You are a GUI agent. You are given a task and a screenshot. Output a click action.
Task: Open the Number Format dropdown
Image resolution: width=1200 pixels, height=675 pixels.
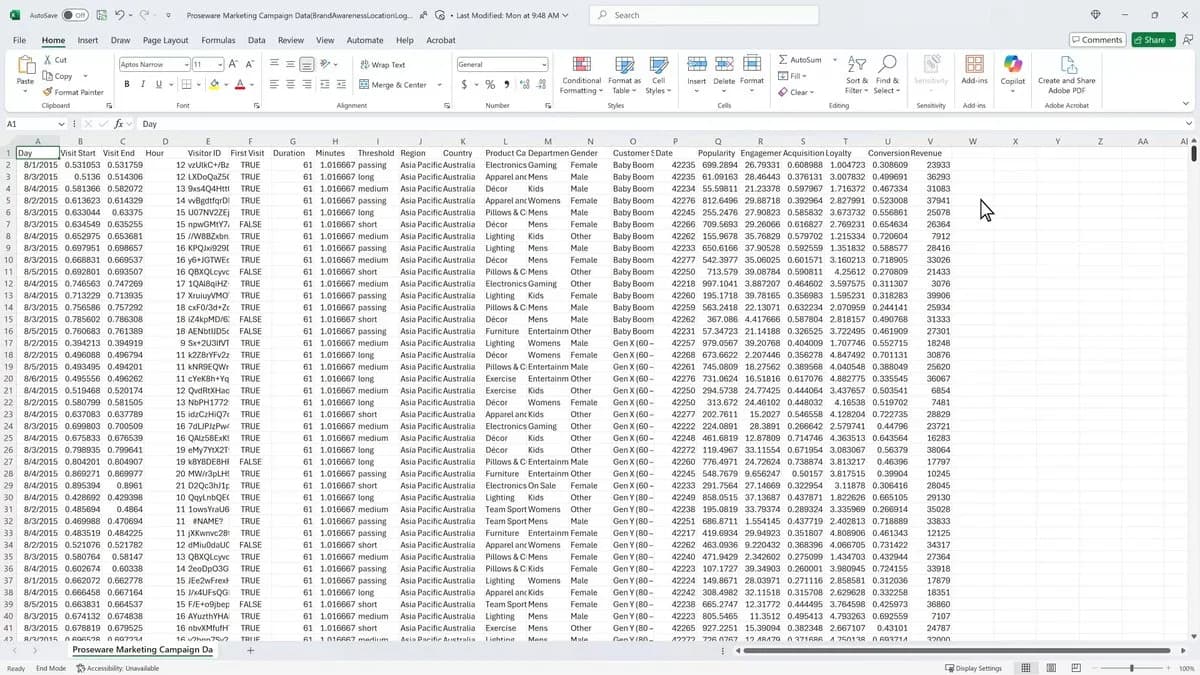point(540,64)
